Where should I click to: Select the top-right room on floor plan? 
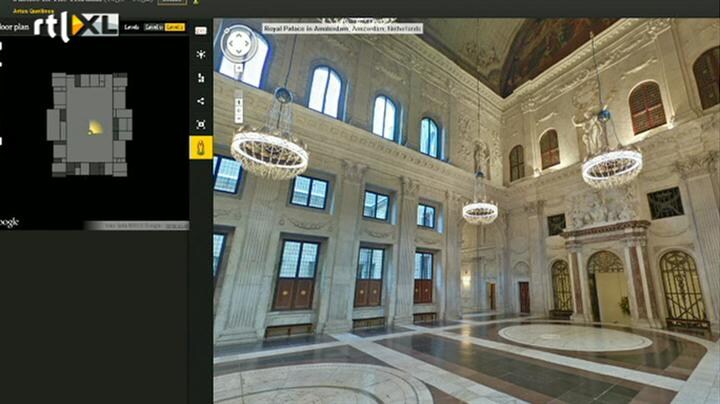pos(120,82)
